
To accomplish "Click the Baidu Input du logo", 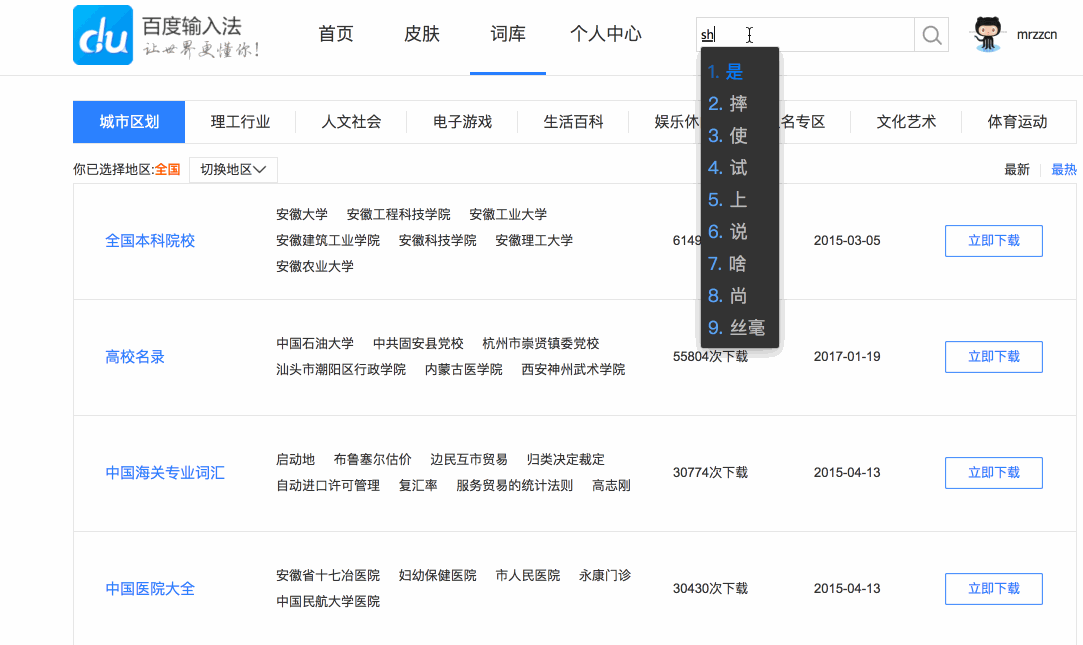I will (103, 35).
